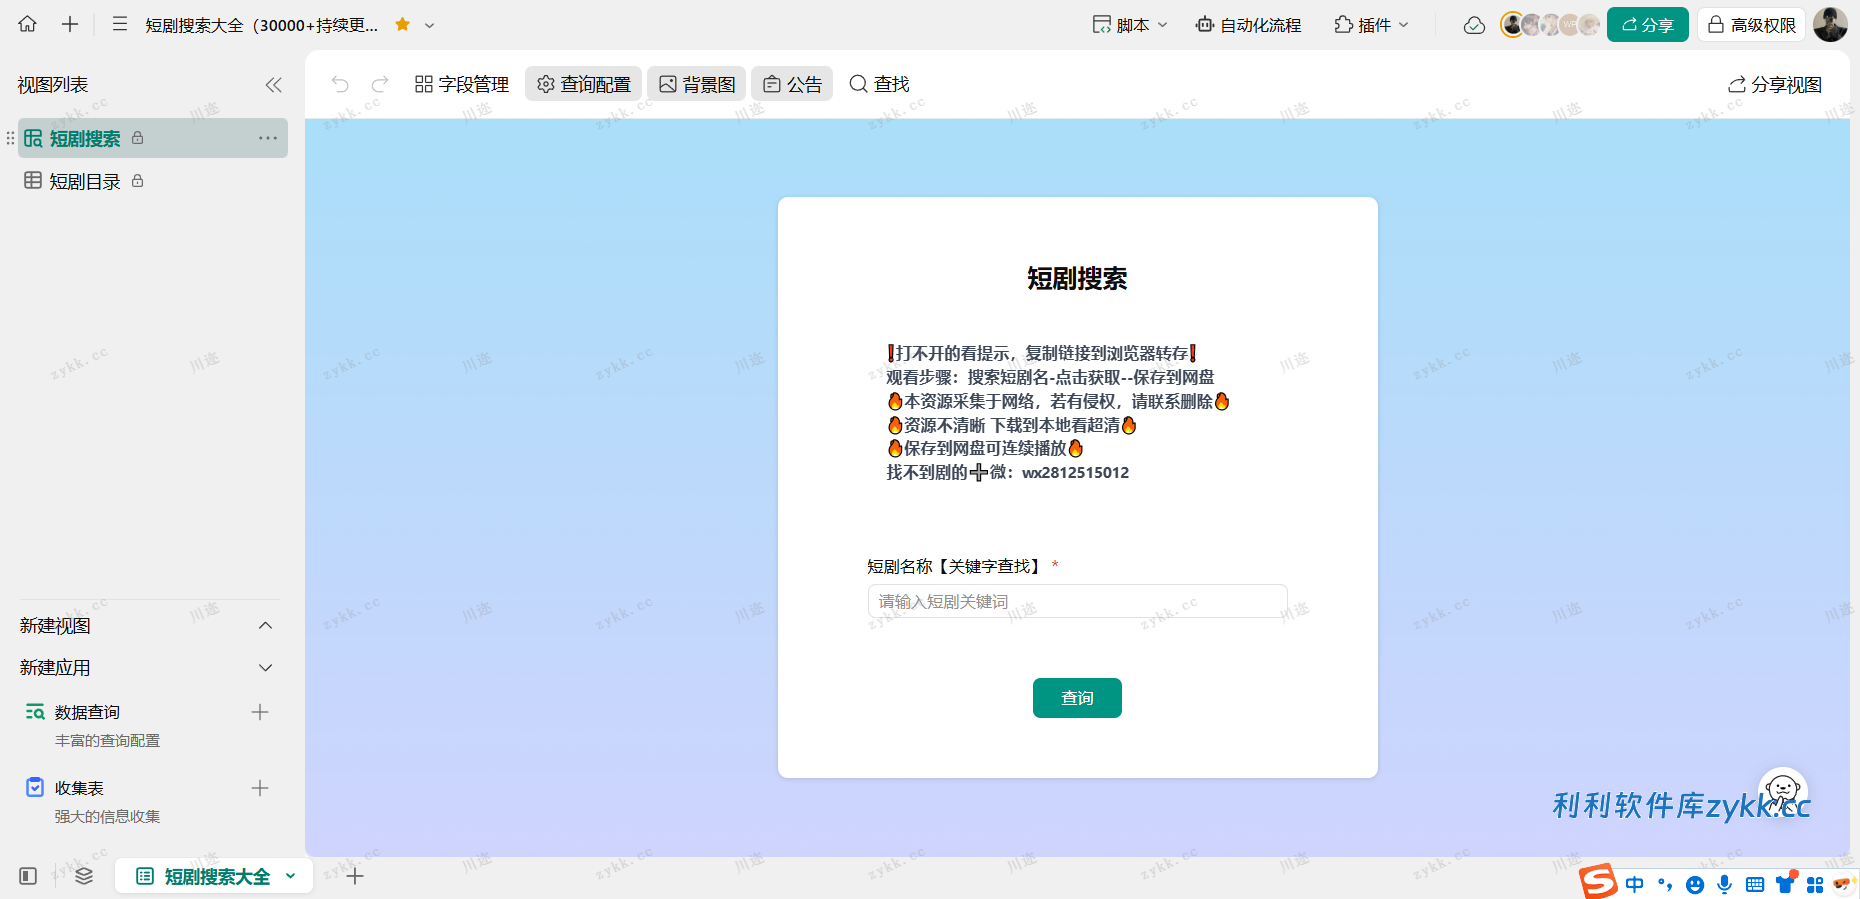Image resolution: width=1860 pixels, height=899 pixels.
Task: Add a new 数据查询 view with plus
Action: tap(260, 712)
